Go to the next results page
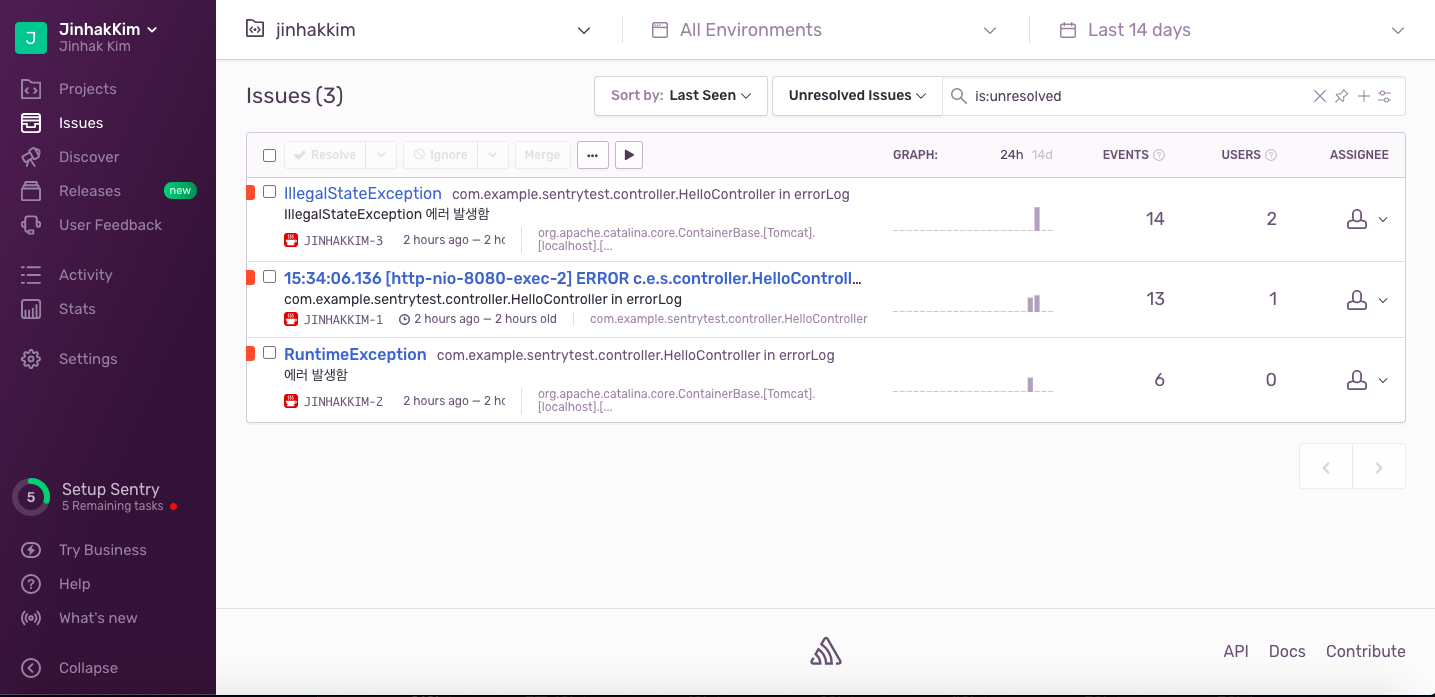This screenshot has width=1435, height=697. click(1379, 467)
